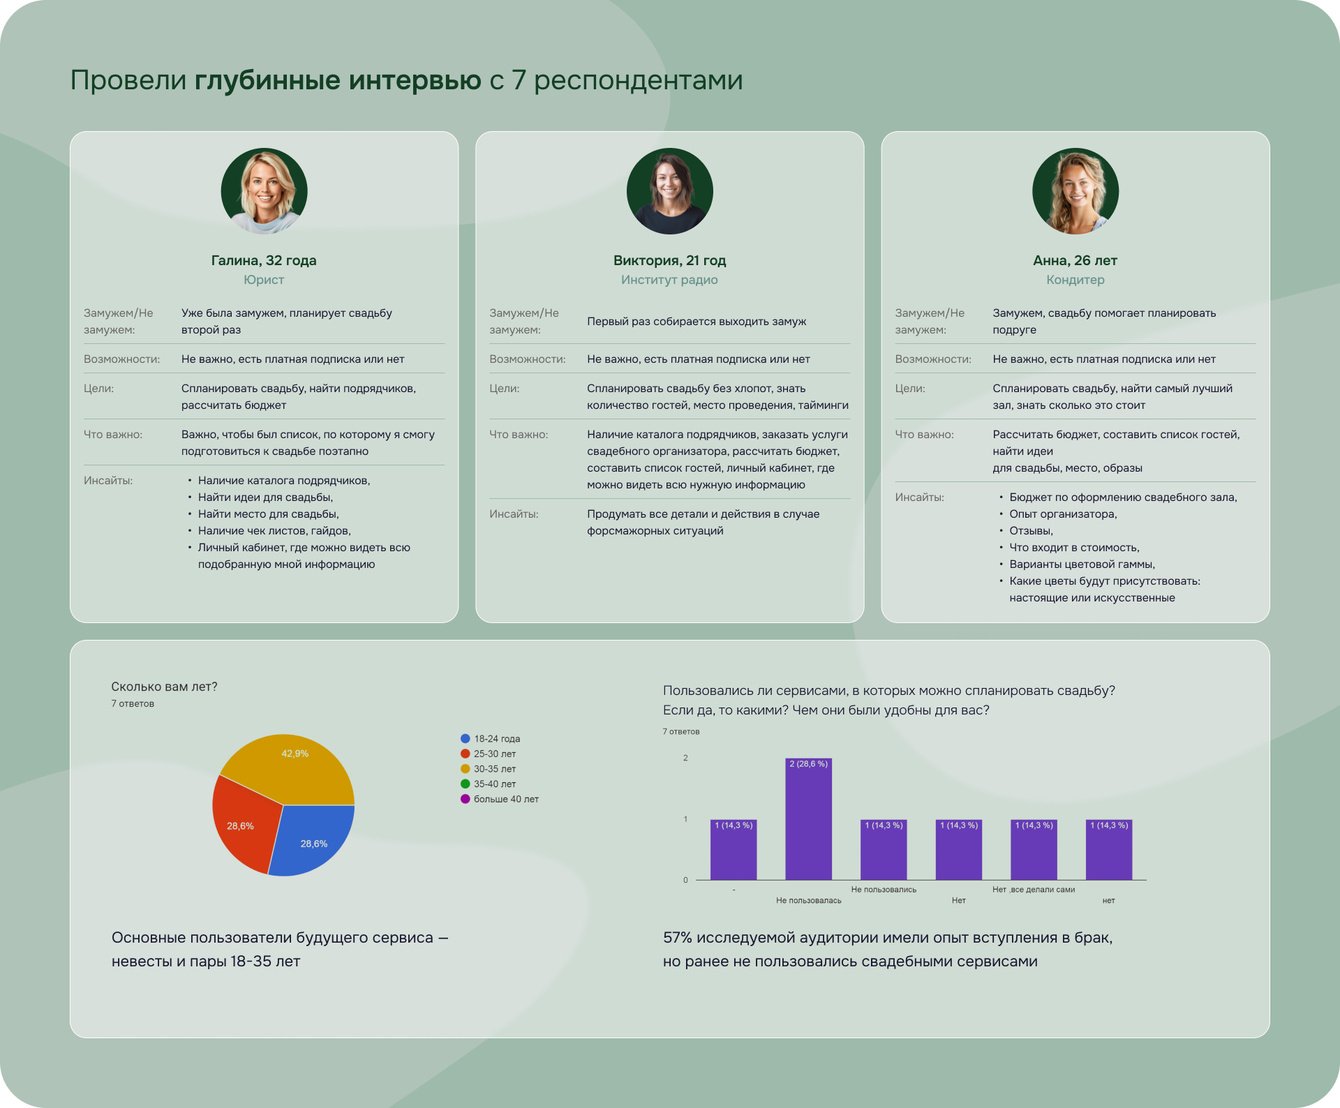Click the bar above 'Не пользовались'
1340x1108 pixels.
pos(884,850)
